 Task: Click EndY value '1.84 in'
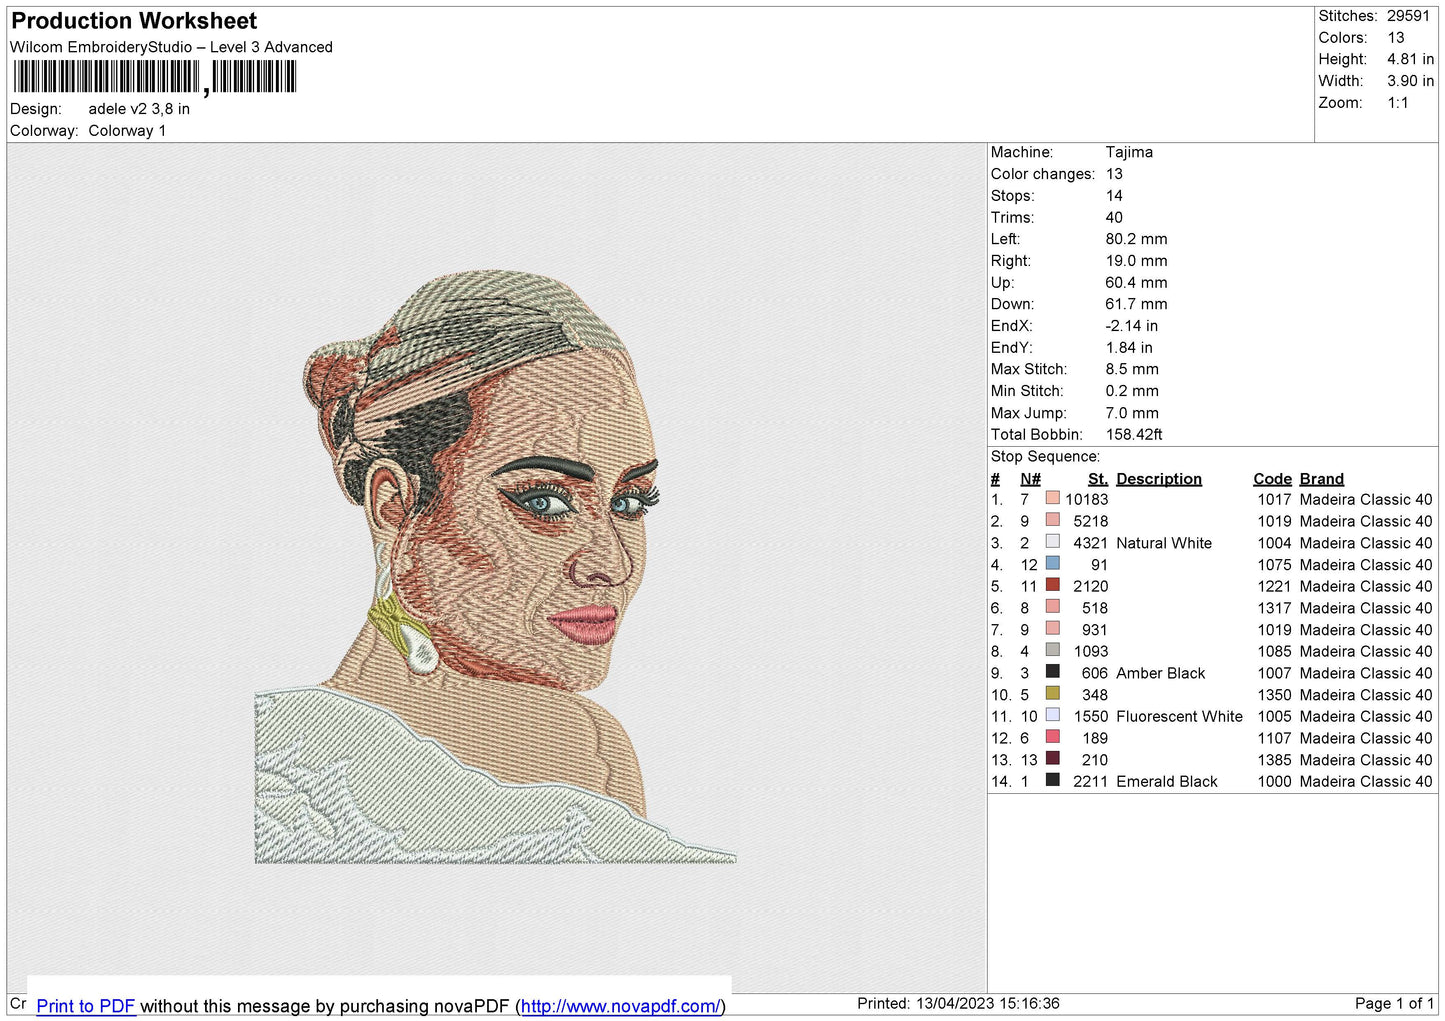pyautogui.click(x=1129, y=348)
